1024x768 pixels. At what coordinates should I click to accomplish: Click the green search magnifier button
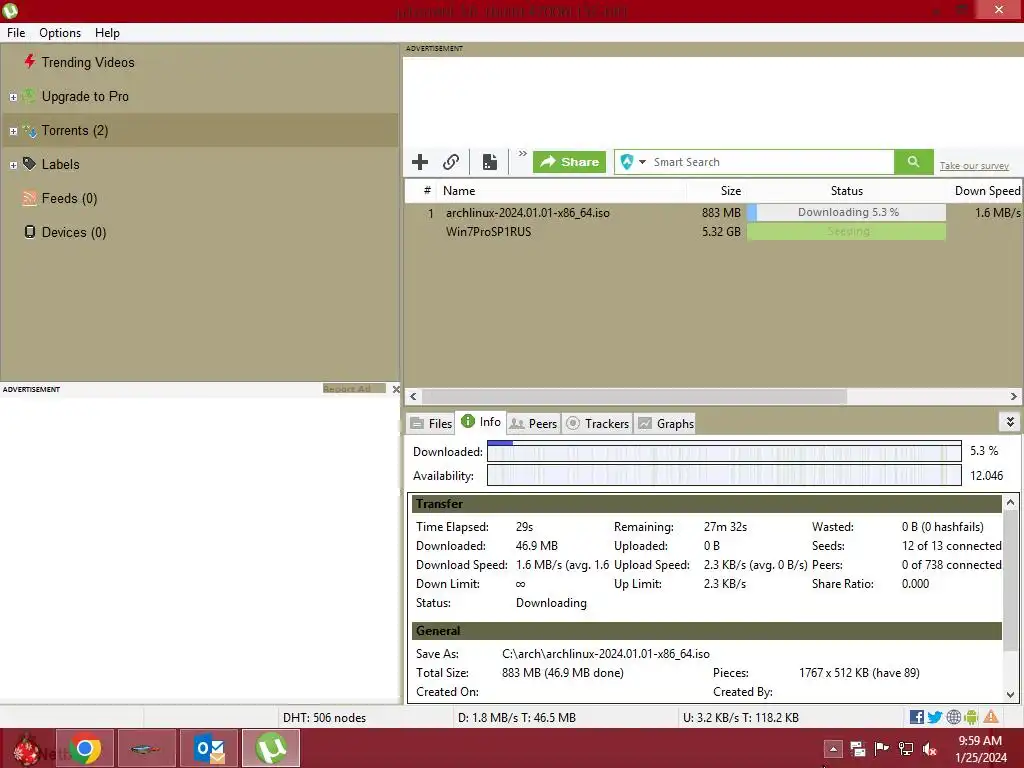[914, 162]
